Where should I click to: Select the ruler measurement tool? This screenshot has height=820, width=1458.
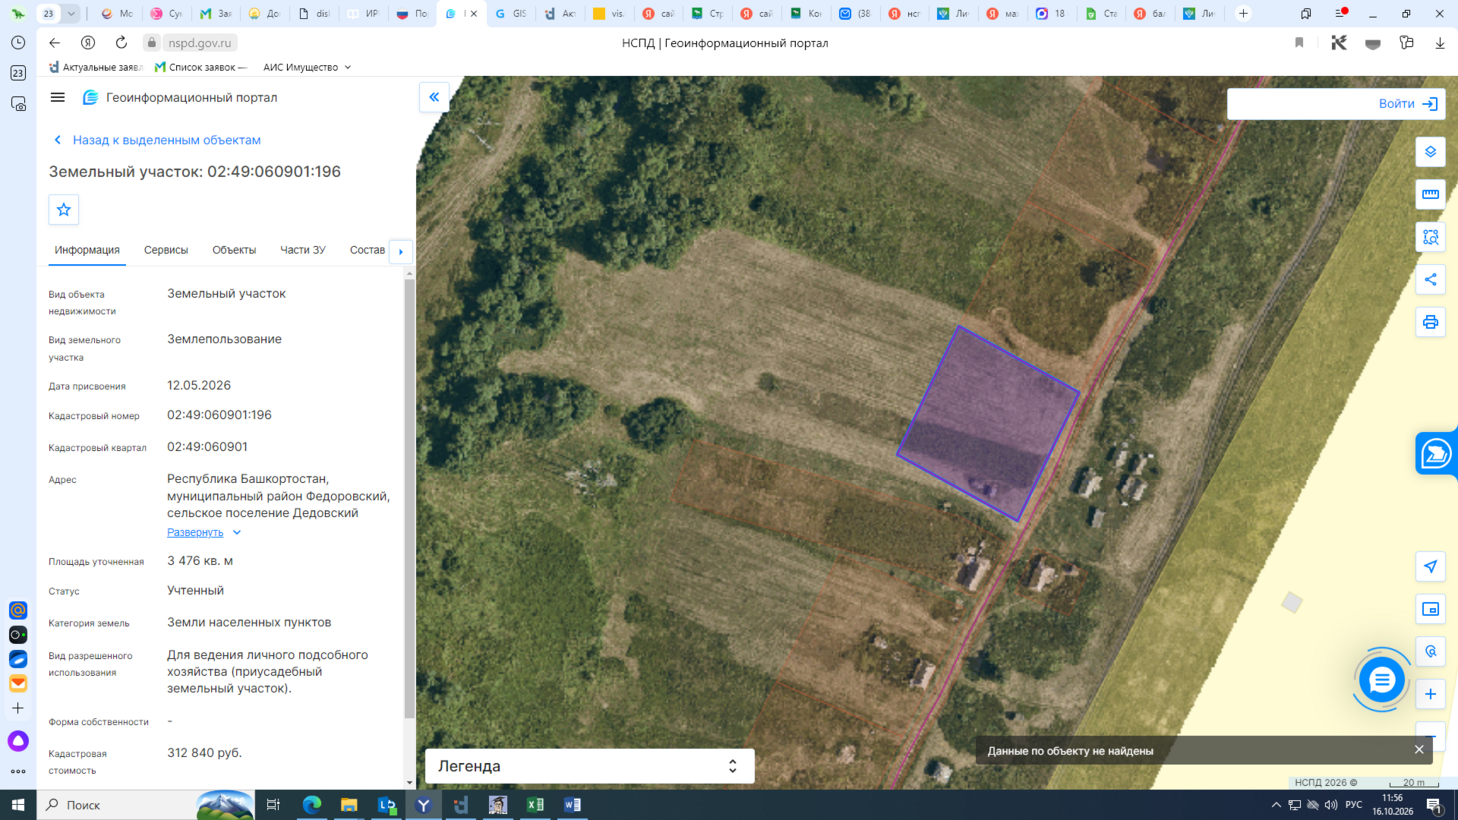point(1430,194)
